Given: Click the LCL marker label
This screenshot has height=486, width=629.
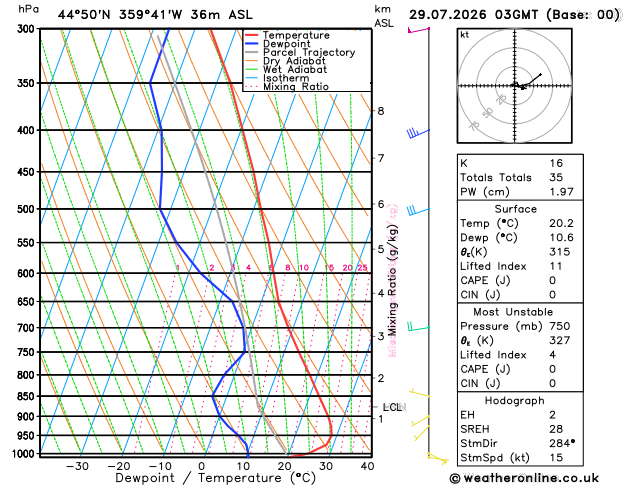Looking at the screenshot, I should click(392, 407).
